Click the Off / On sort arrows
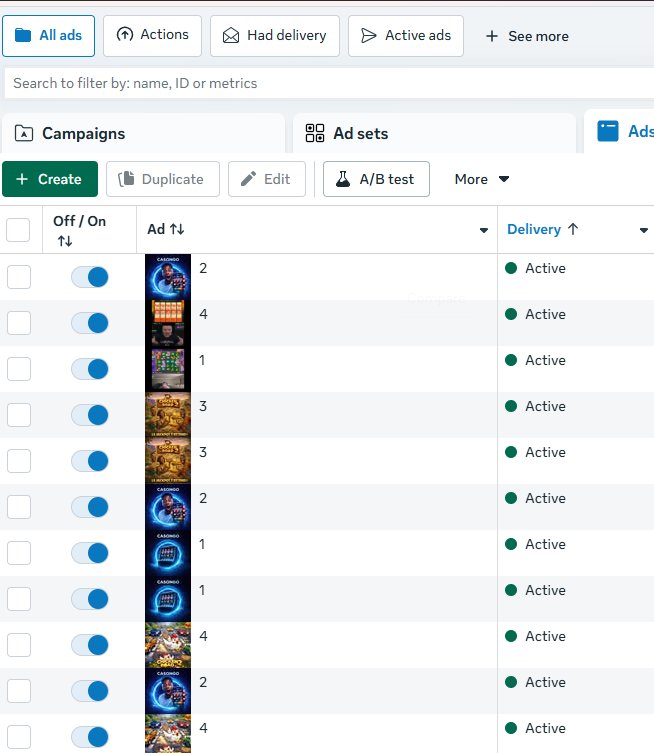Image resolution: width=654 pixels, height=753 pixels. [65, 241]
